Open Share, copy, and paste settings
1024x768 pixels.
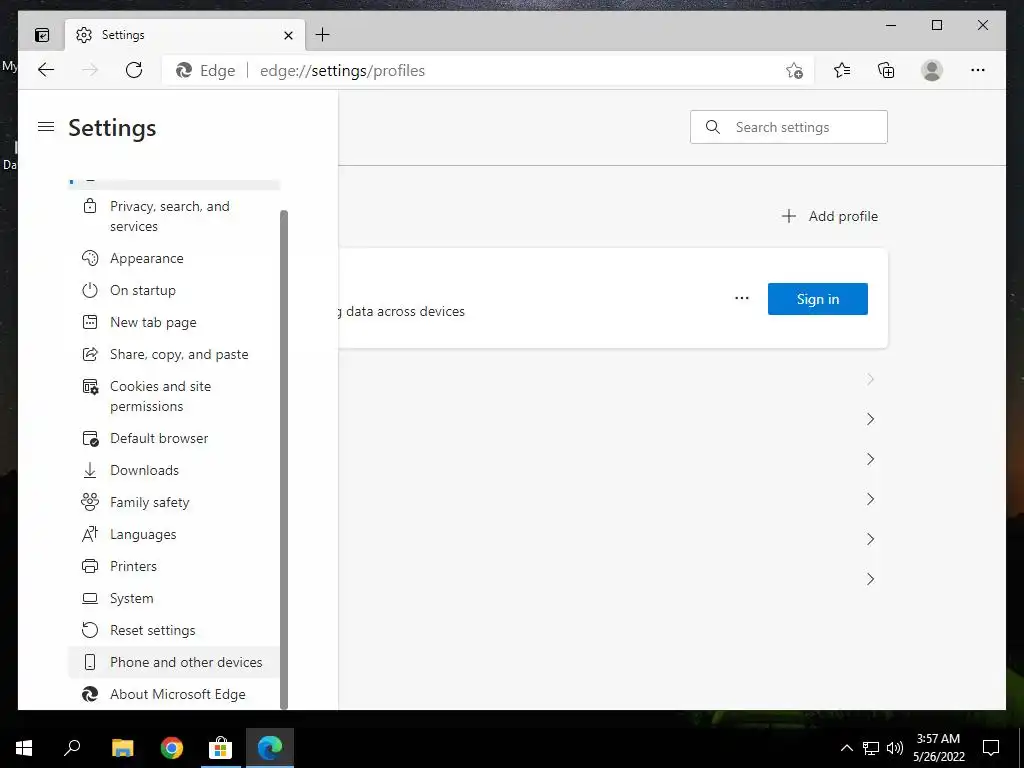[174, 355]
